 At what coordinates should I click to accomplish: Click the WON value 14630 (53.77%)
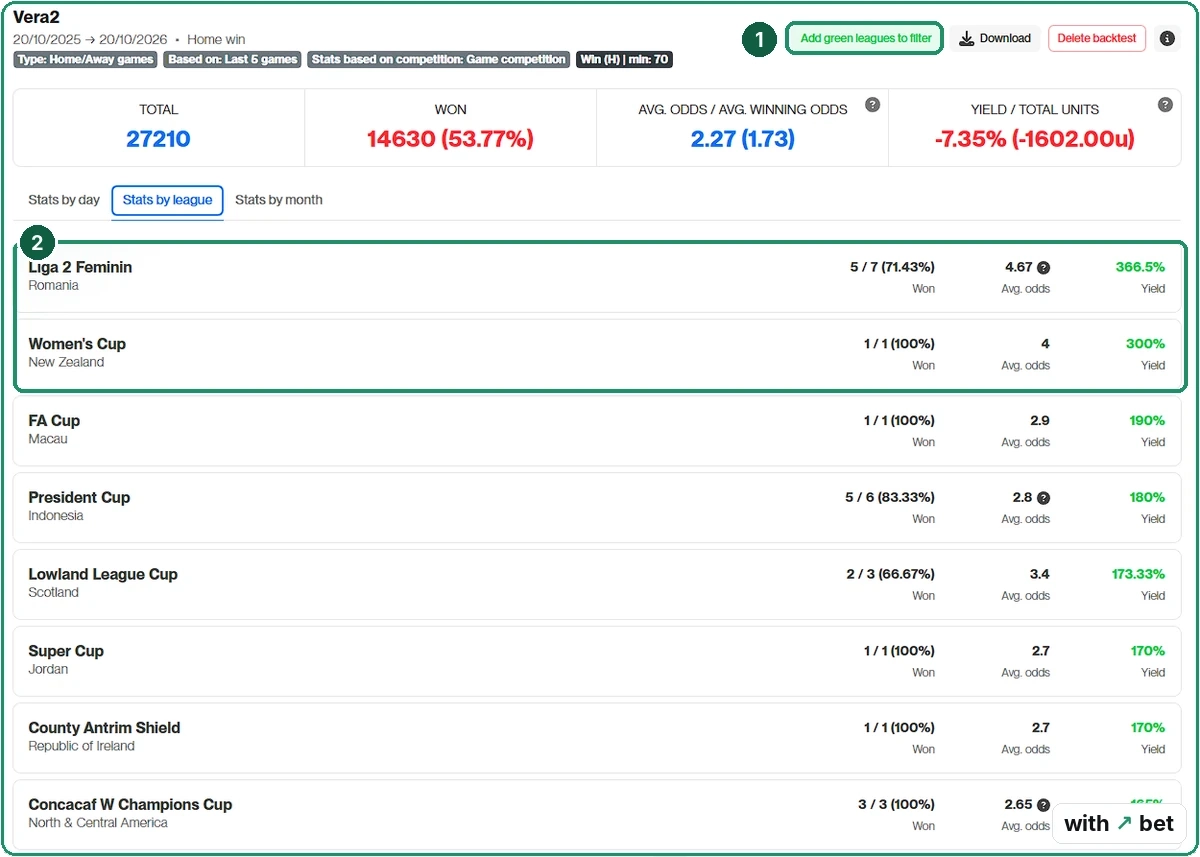(450, 139)
